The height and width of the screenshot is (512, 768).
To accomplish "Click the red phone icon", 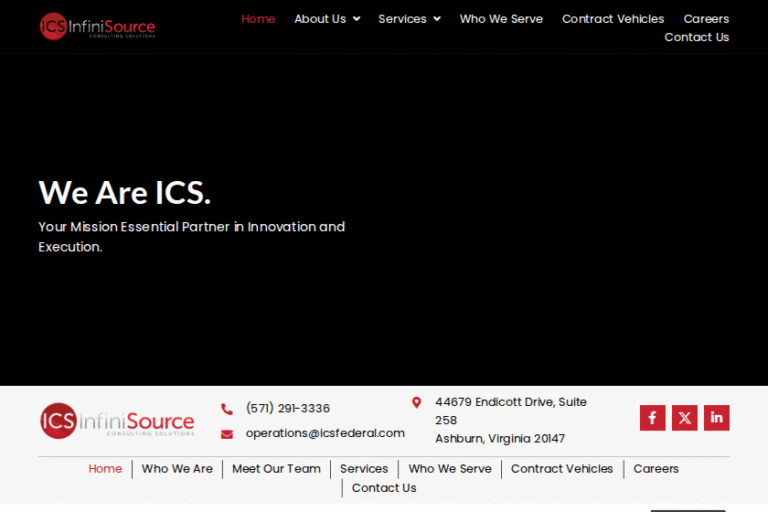I will pyautogui.click(x=227, y=409).
